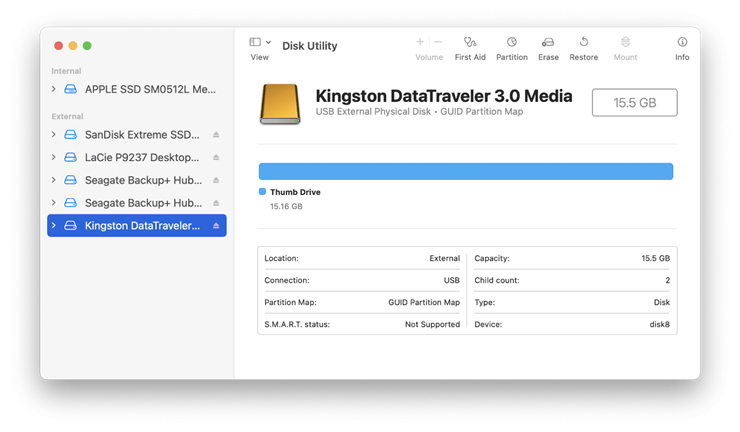Select LaCie P9237 Desktop in sidebar
Image resolution: width=740 pixels, height=432 pixels.
(x=137, y=157)
